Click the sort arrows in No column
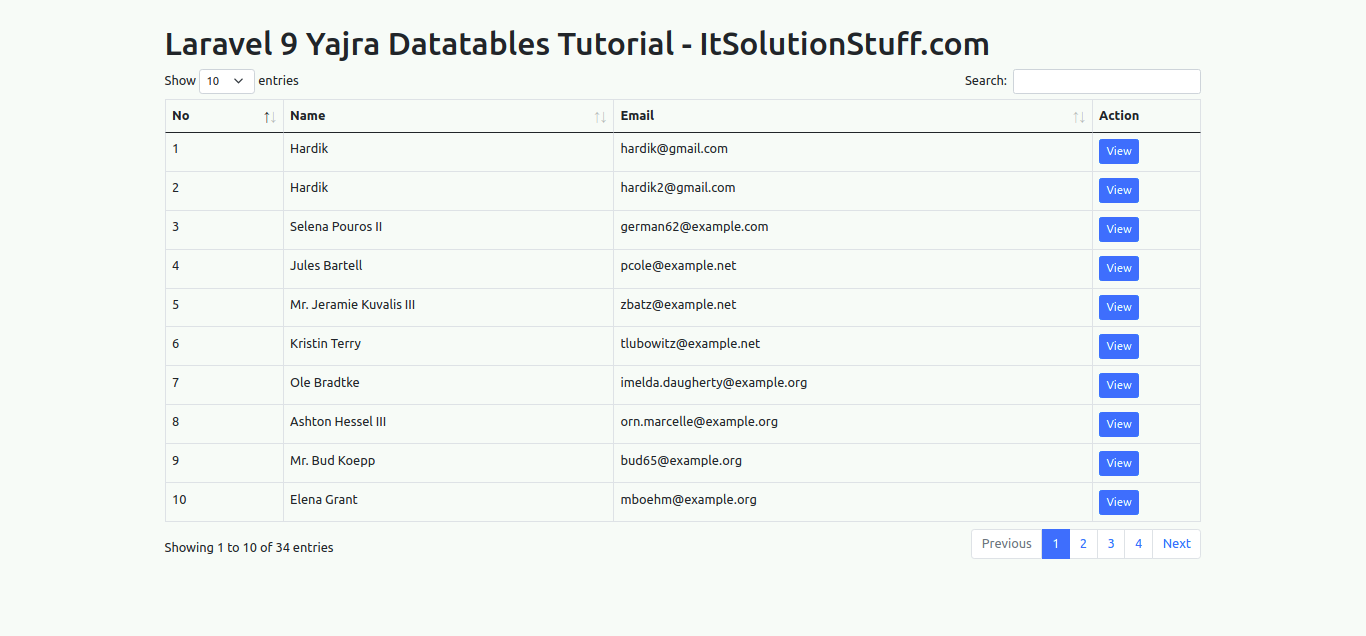1366x636 pixels. [269, 117]
